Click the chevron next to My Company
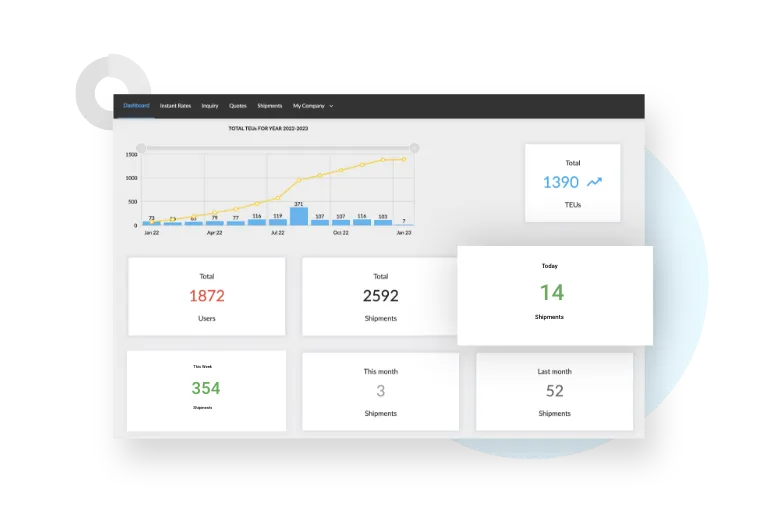Screen dimensions: 784x512 (x=331, y=106)
